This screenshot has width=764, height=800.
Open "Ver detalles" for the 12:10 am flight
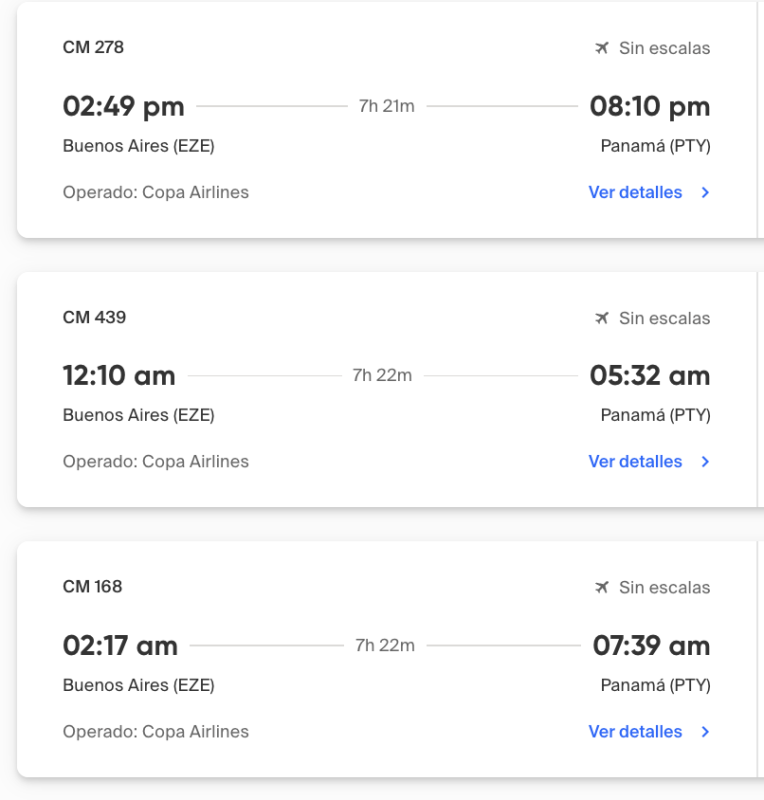click(635, 461)
